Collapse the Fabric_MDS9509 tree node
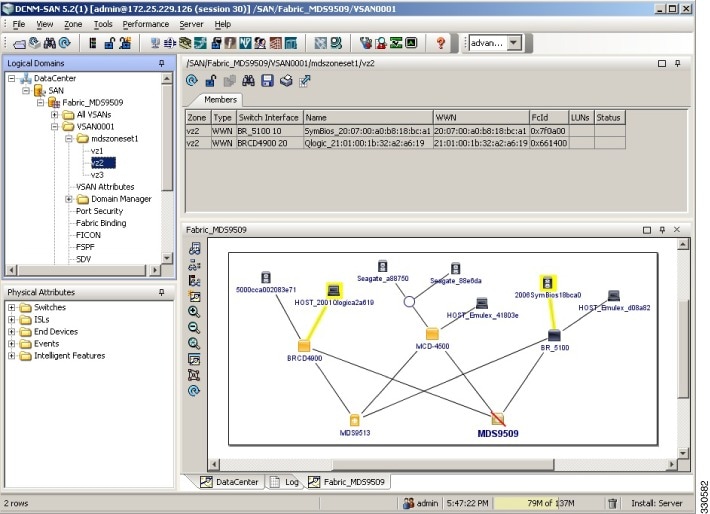The height and width of the screenshot is (514, 710). click(40, 102)
